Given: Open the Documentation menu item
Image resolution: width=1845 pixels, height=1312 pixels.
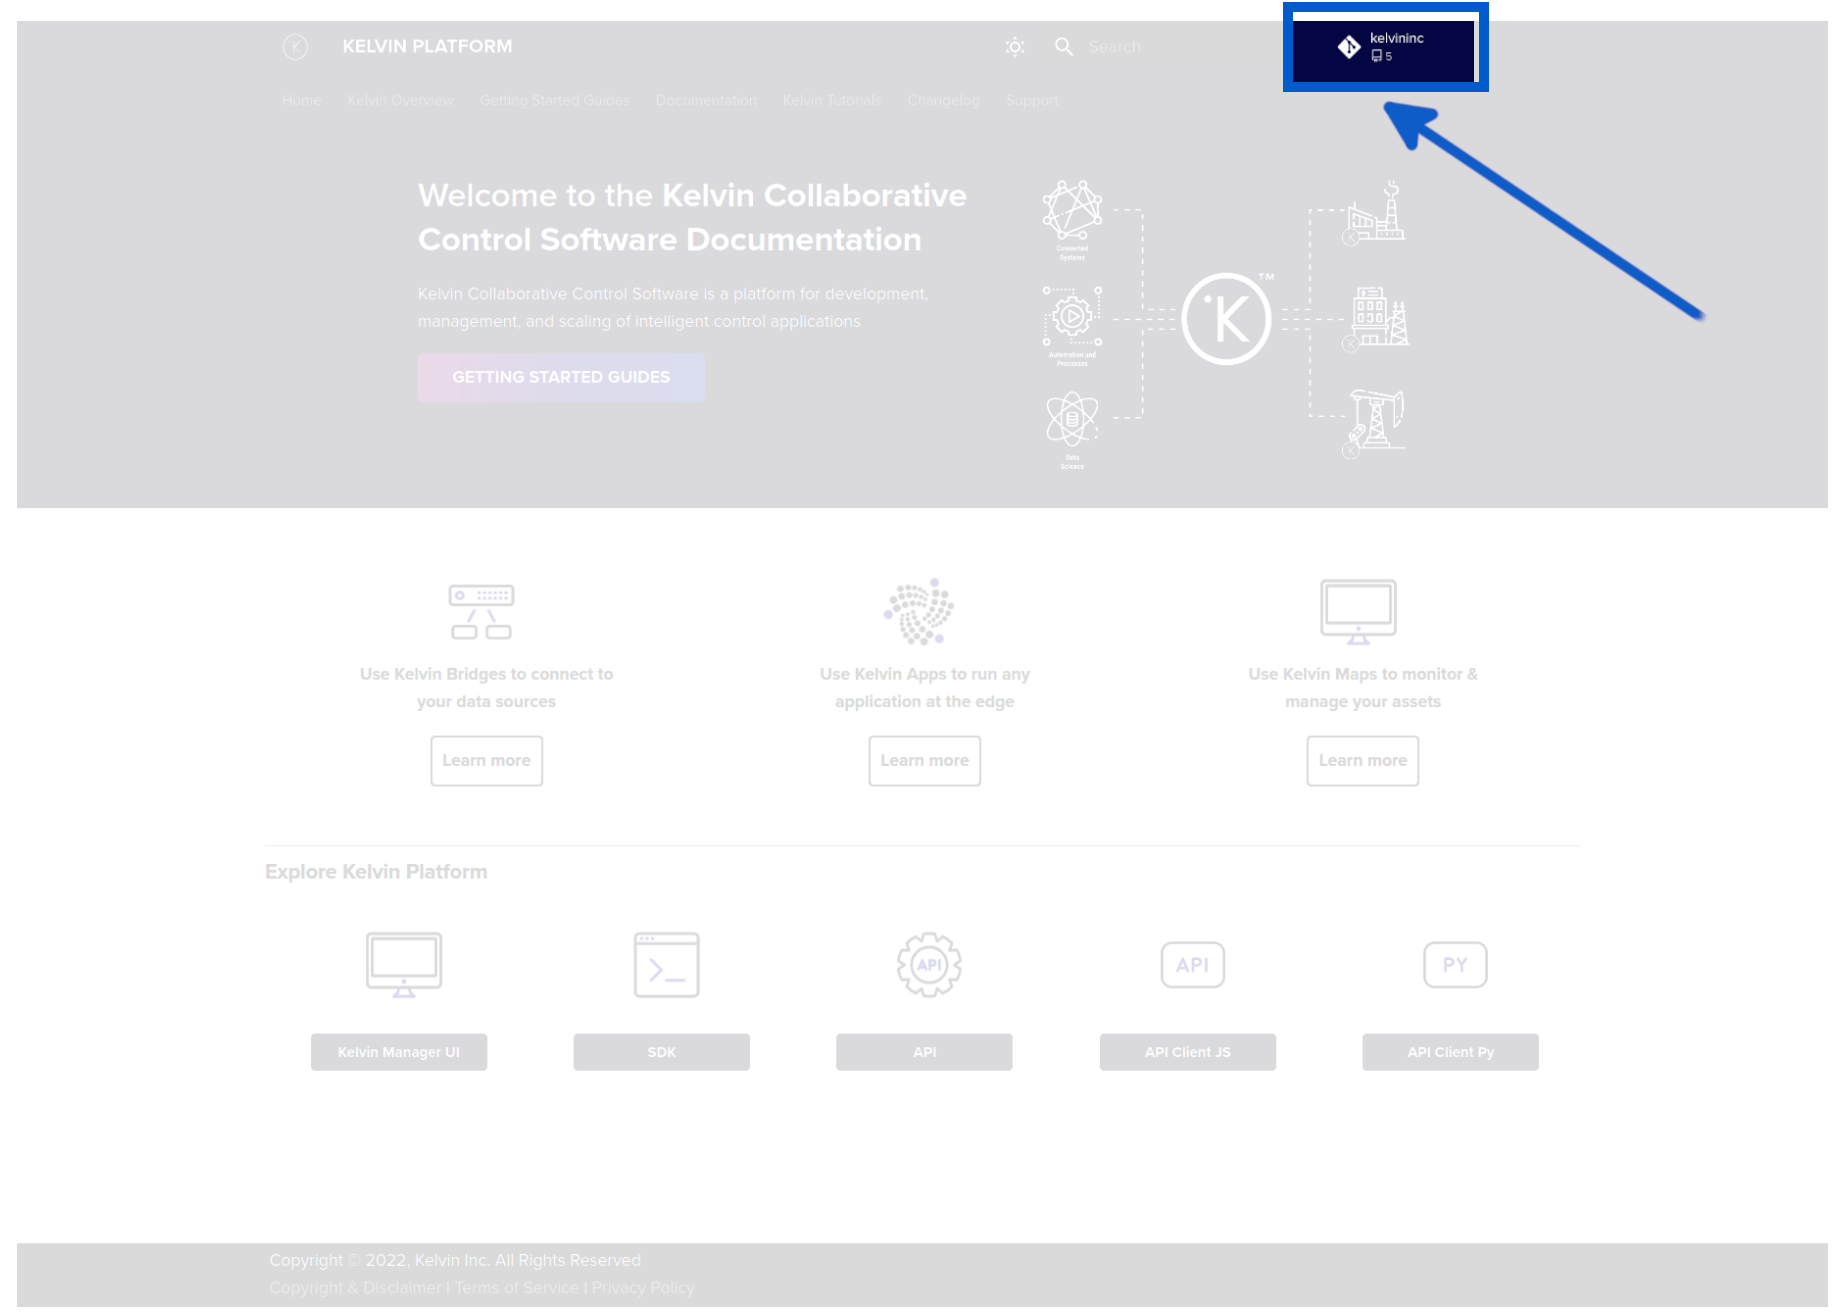Looking at the screenshot, I should click(706, 100).
